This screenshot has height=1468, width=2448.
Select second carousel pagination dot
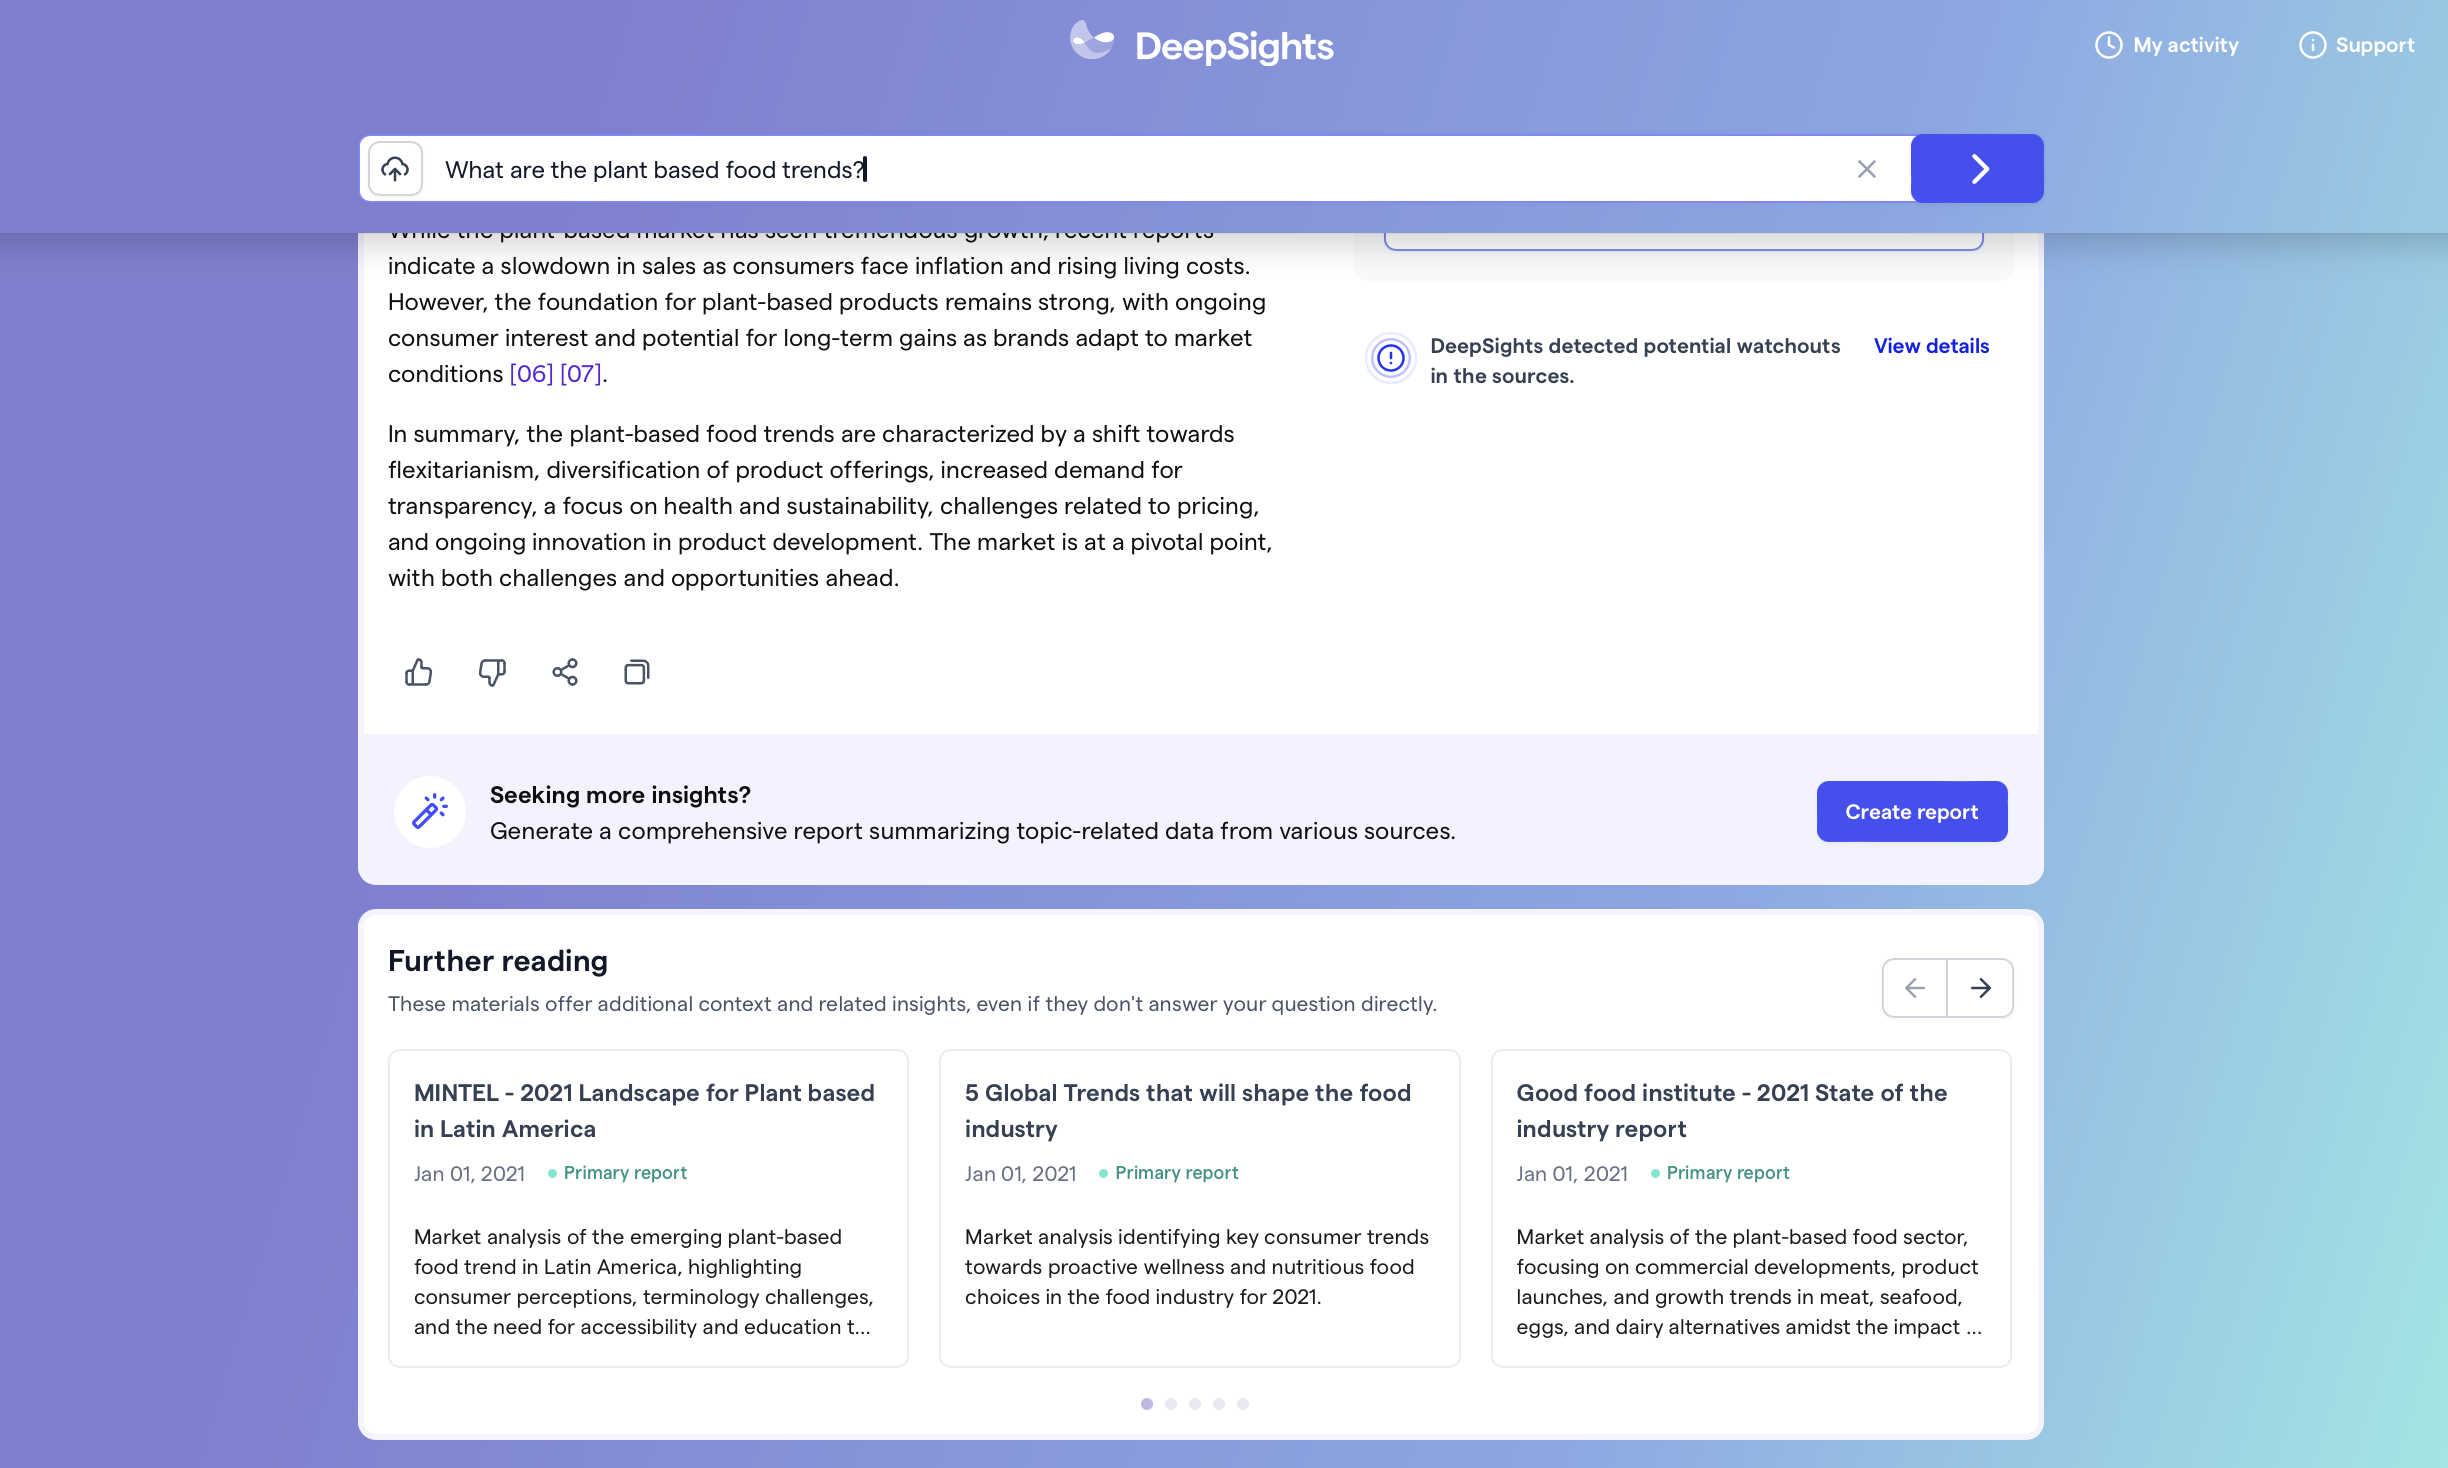click(1171, 1404)
